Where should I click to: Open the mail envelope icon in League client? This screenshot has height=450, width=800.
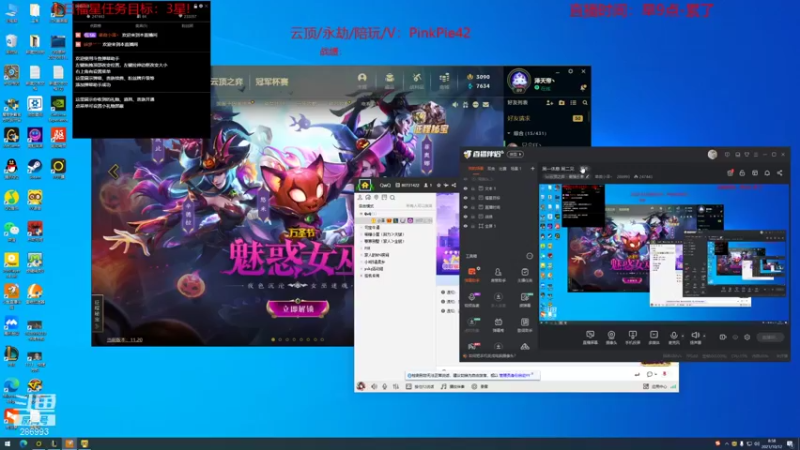[x=486, y=105]
